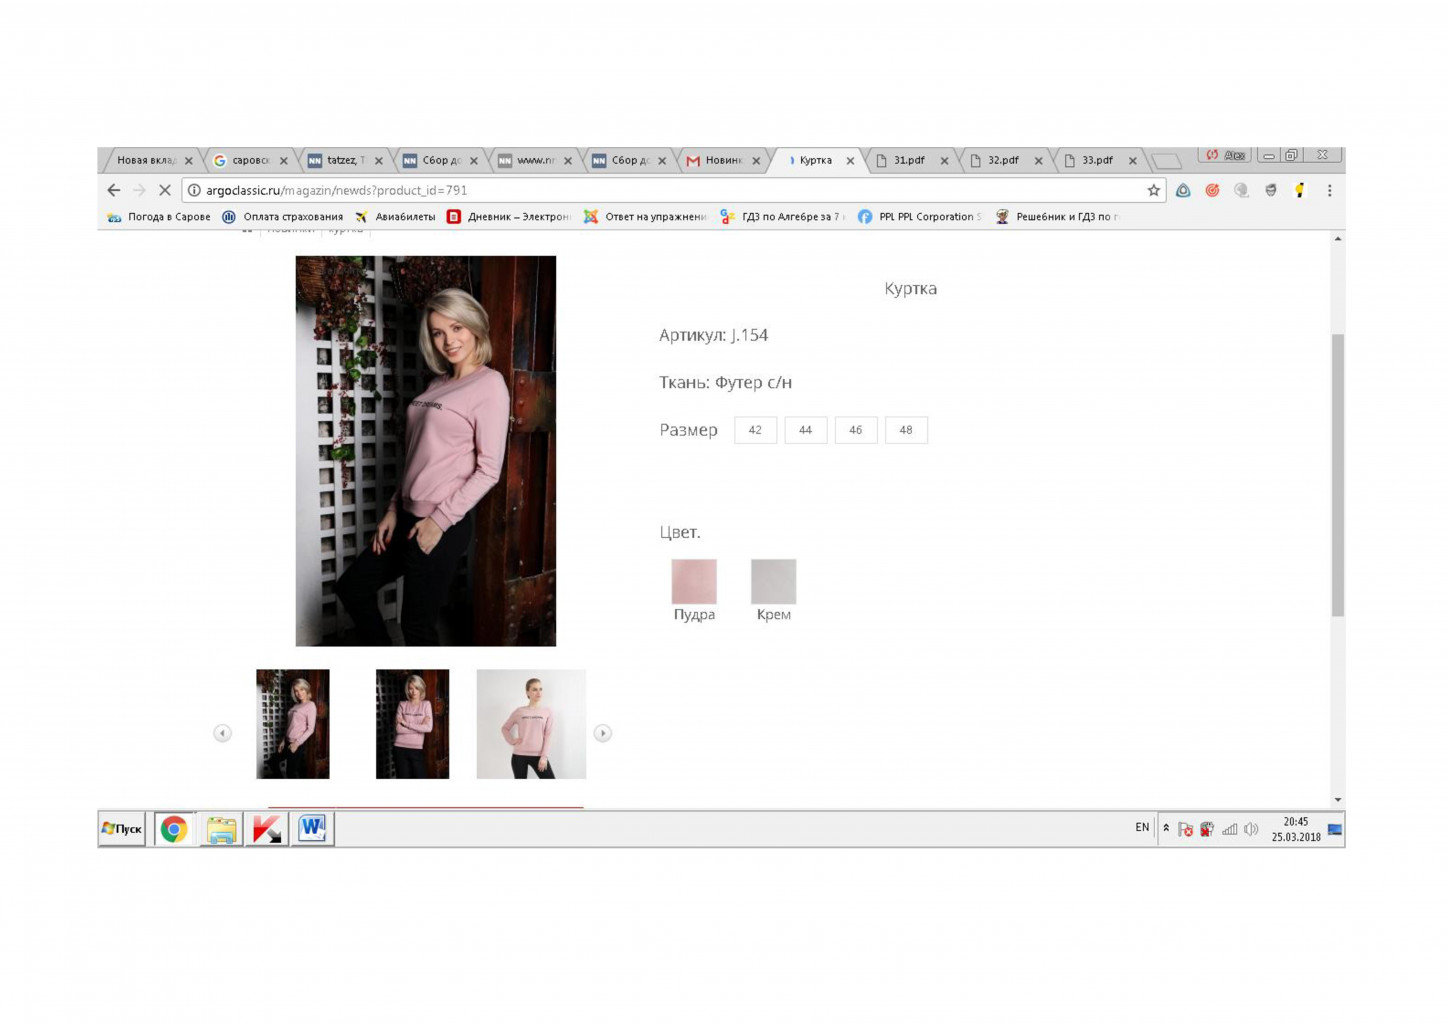
Task: Open Action Center flag icon in tray
Action: point(1185,829)
